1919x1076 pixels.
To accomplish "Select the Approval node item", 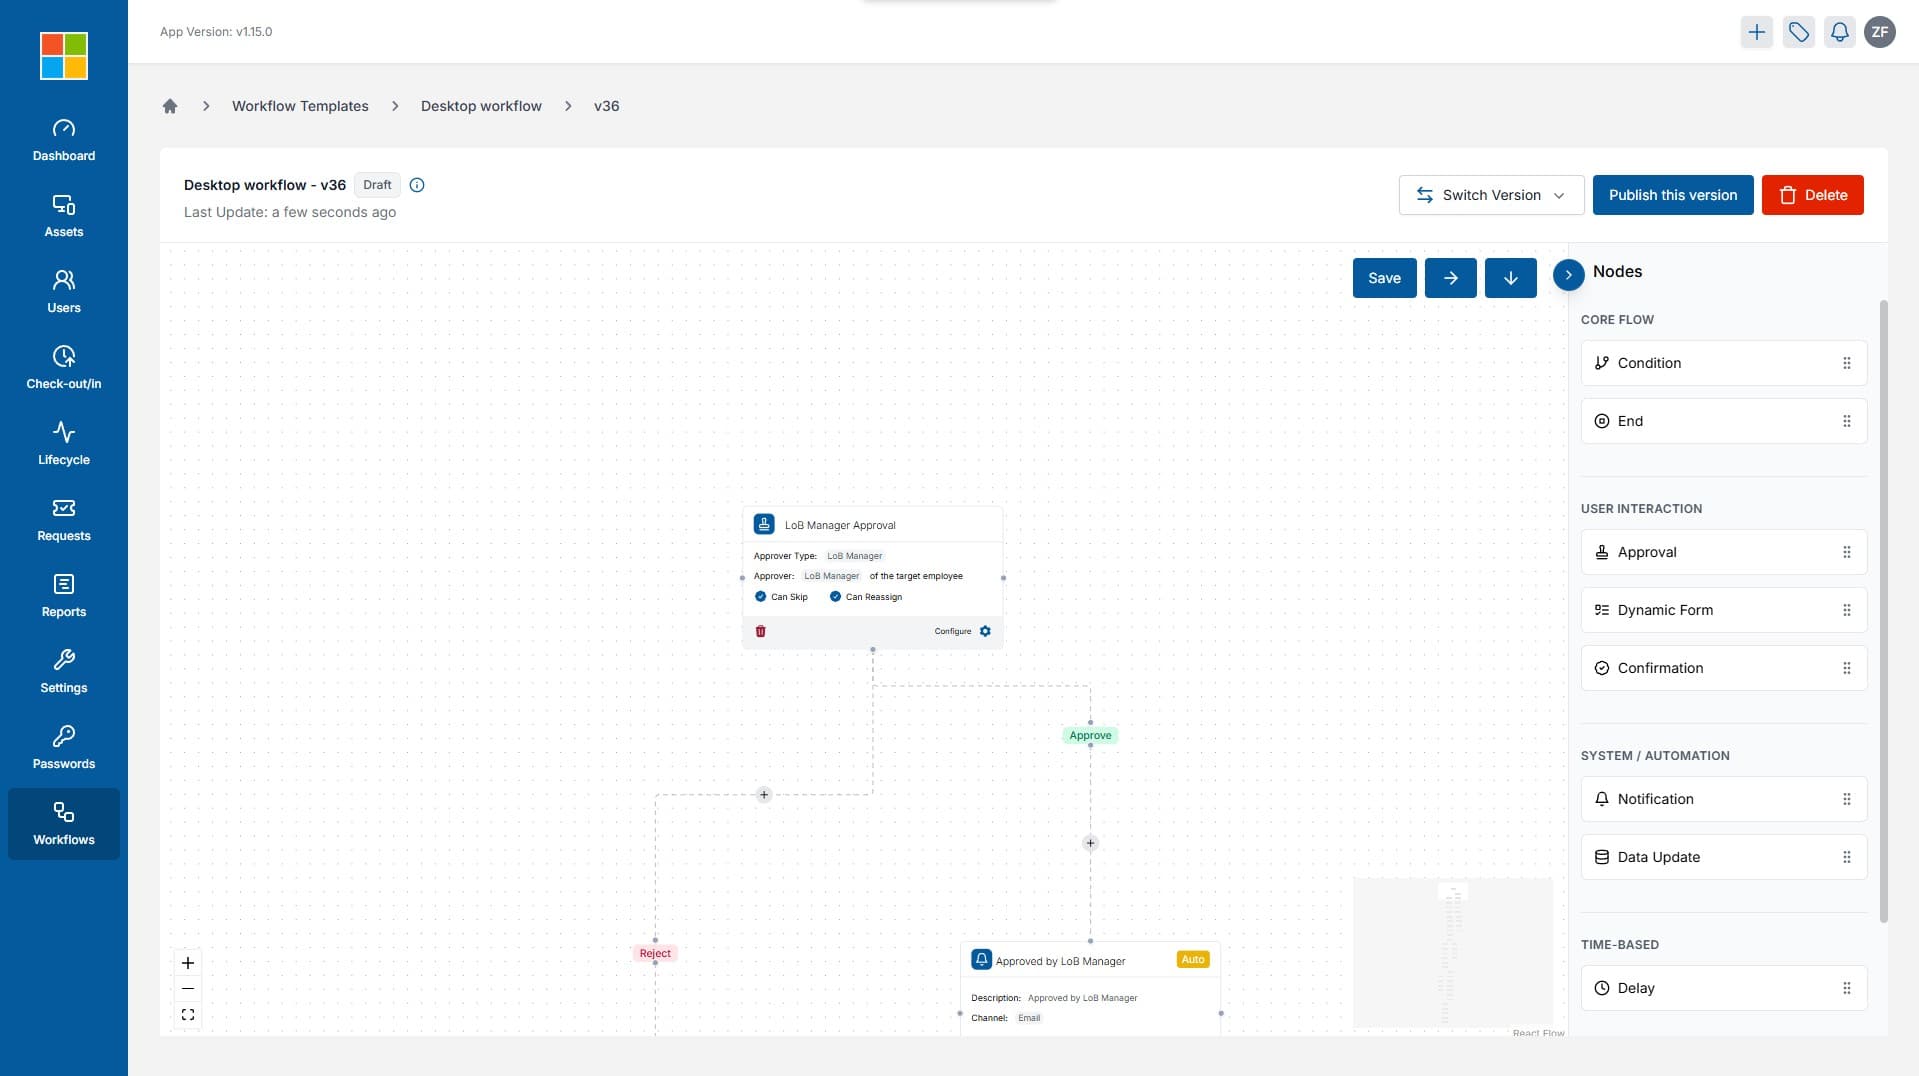I will (1724, 552).
